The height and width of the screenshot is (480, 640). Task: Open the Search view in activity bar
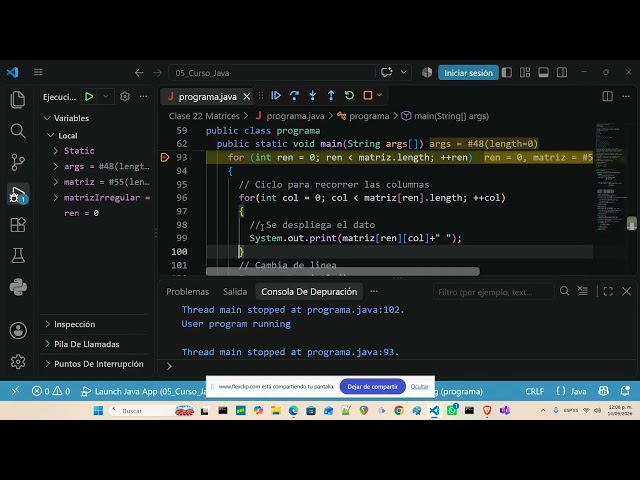pyautogui.click(x=18, y=131)
